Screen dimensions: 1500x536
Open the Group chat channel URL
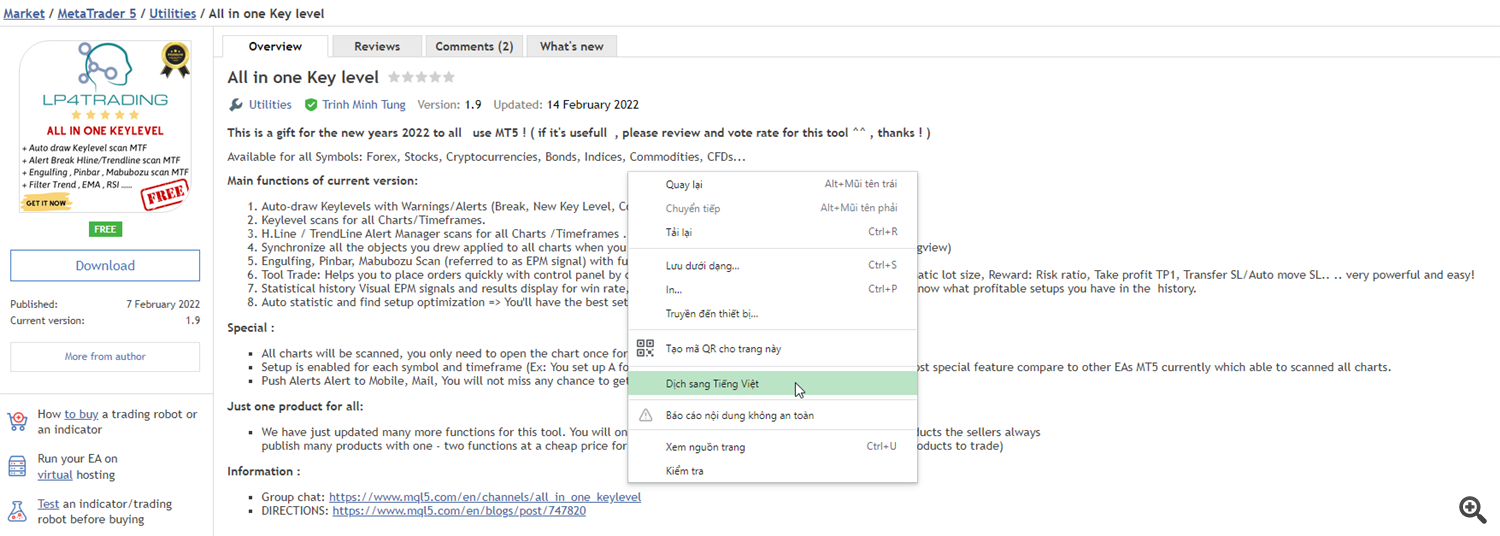[485, 496]
